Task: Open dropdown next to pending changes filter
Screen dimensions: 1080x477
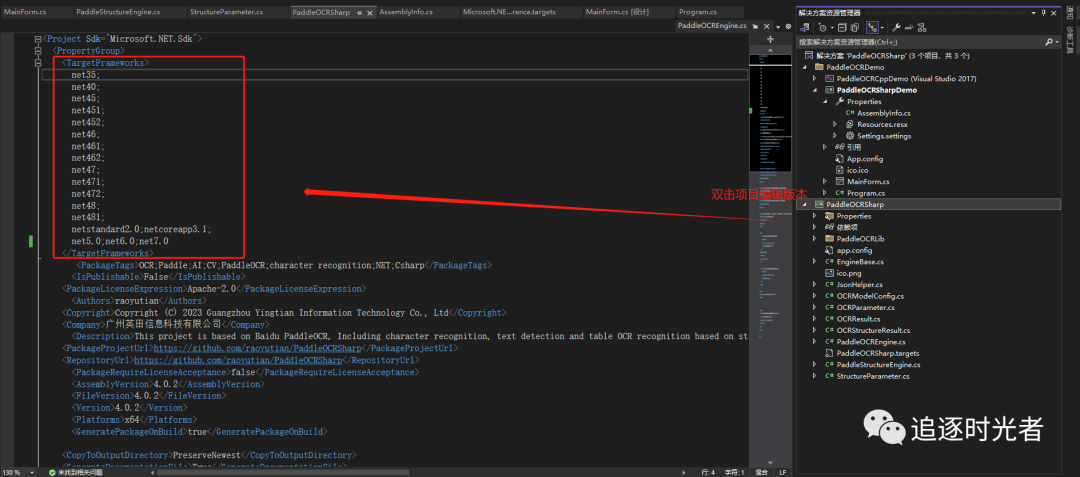Action: pos(832,28)
